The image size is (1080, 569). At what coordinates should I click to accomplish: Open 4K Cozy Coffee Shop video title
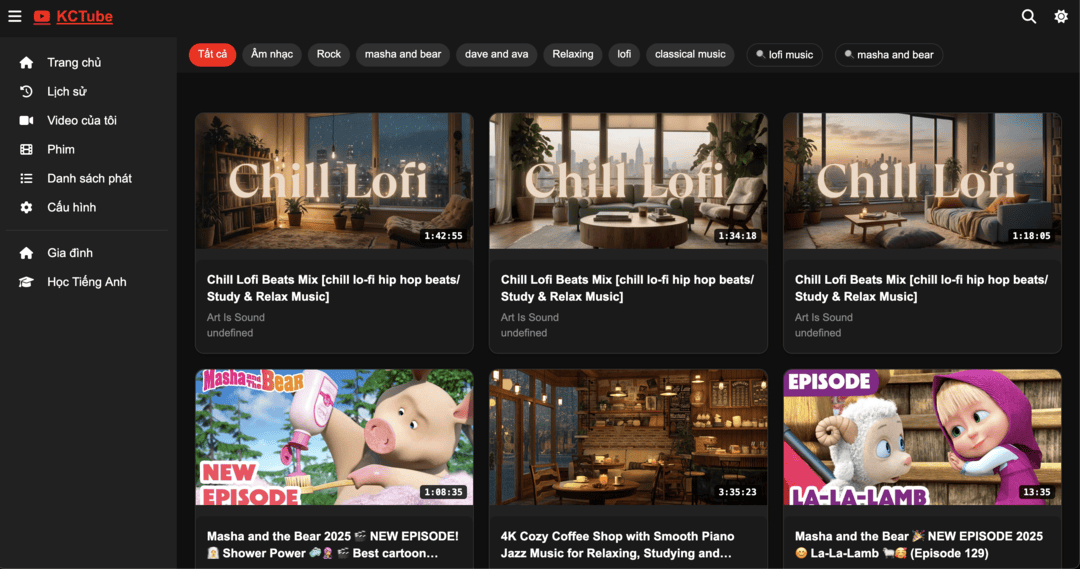tap(618, 544)
